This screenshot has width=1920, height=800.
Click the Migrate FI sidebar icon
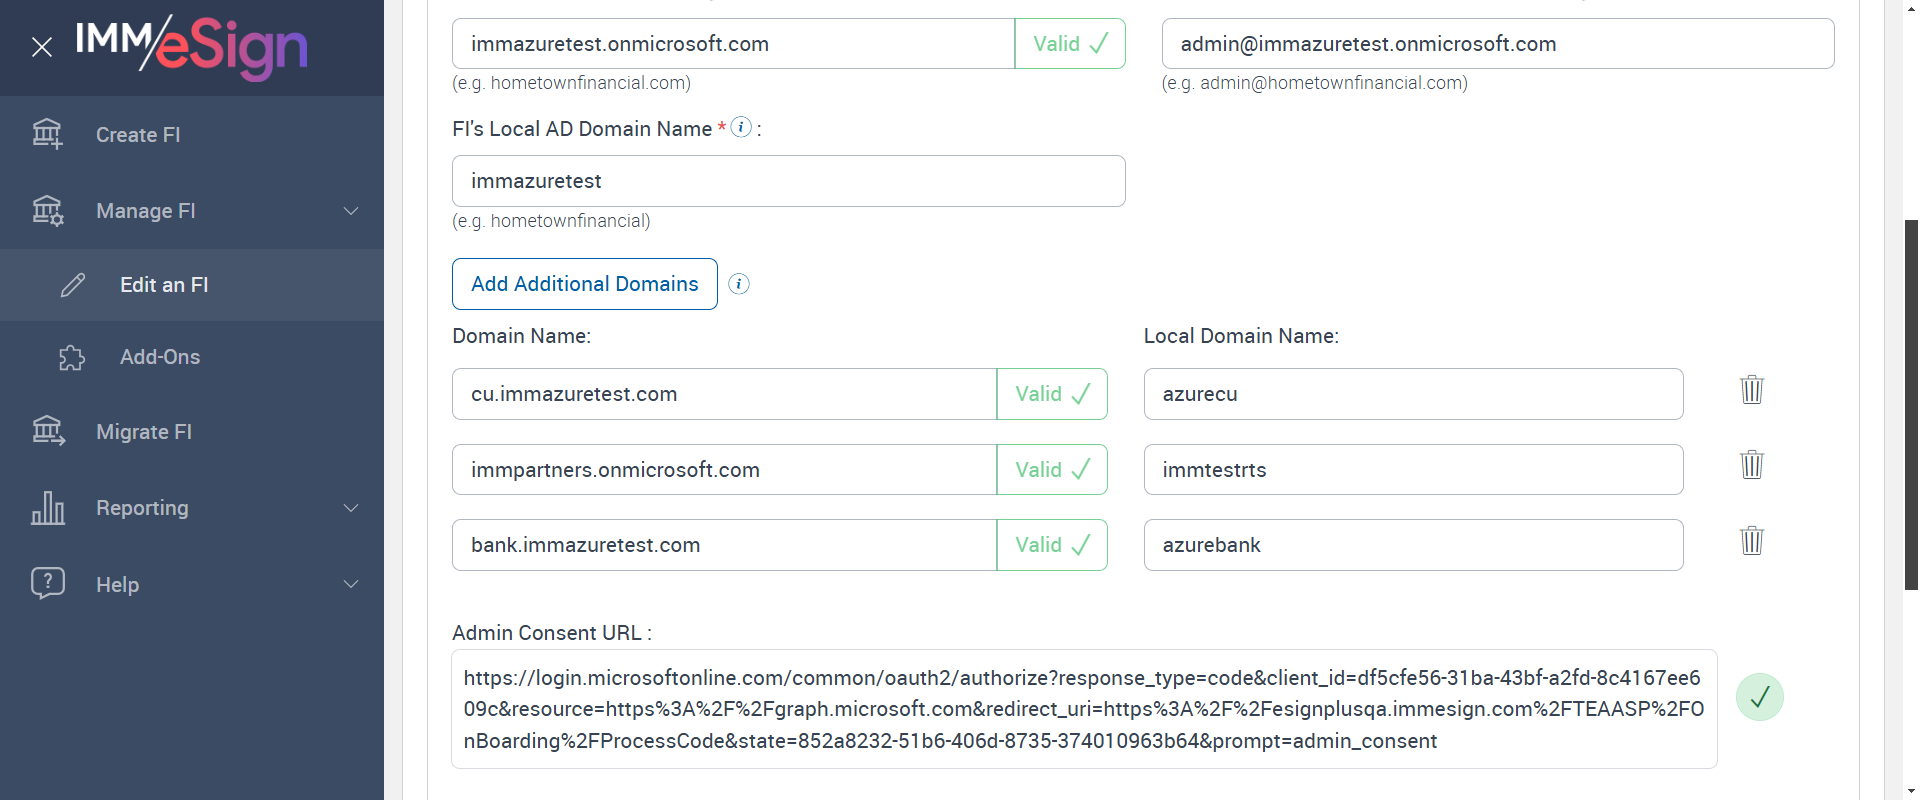pyautogui.click(x=47, y=431)
